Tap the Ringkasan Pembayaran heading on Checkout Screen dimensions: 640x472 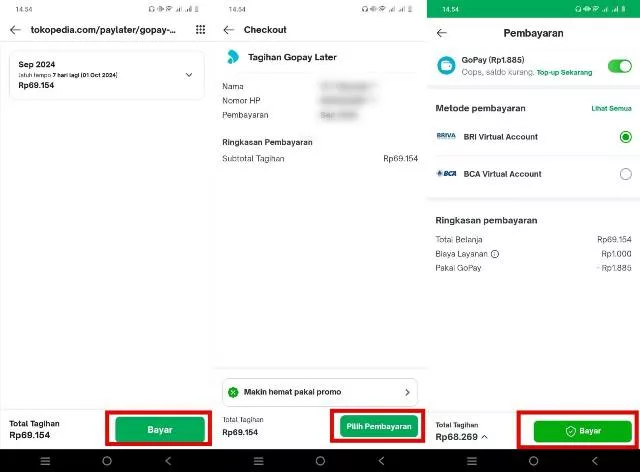pyautogui.click(x=267, y=142)
